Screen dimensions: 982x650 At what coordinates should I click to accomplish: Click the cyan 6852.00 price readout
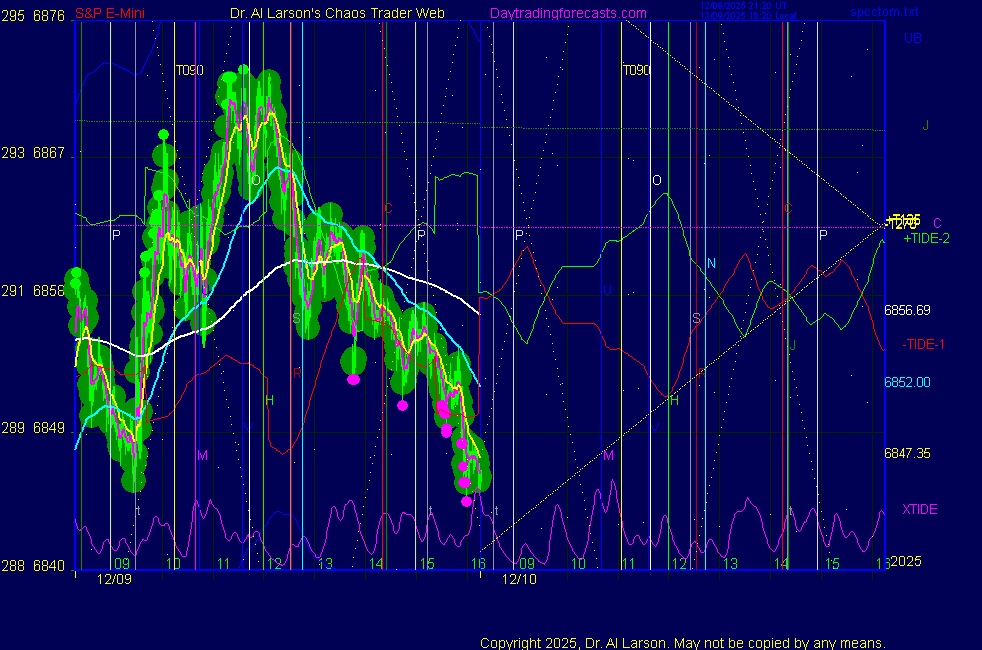point(907,382)
